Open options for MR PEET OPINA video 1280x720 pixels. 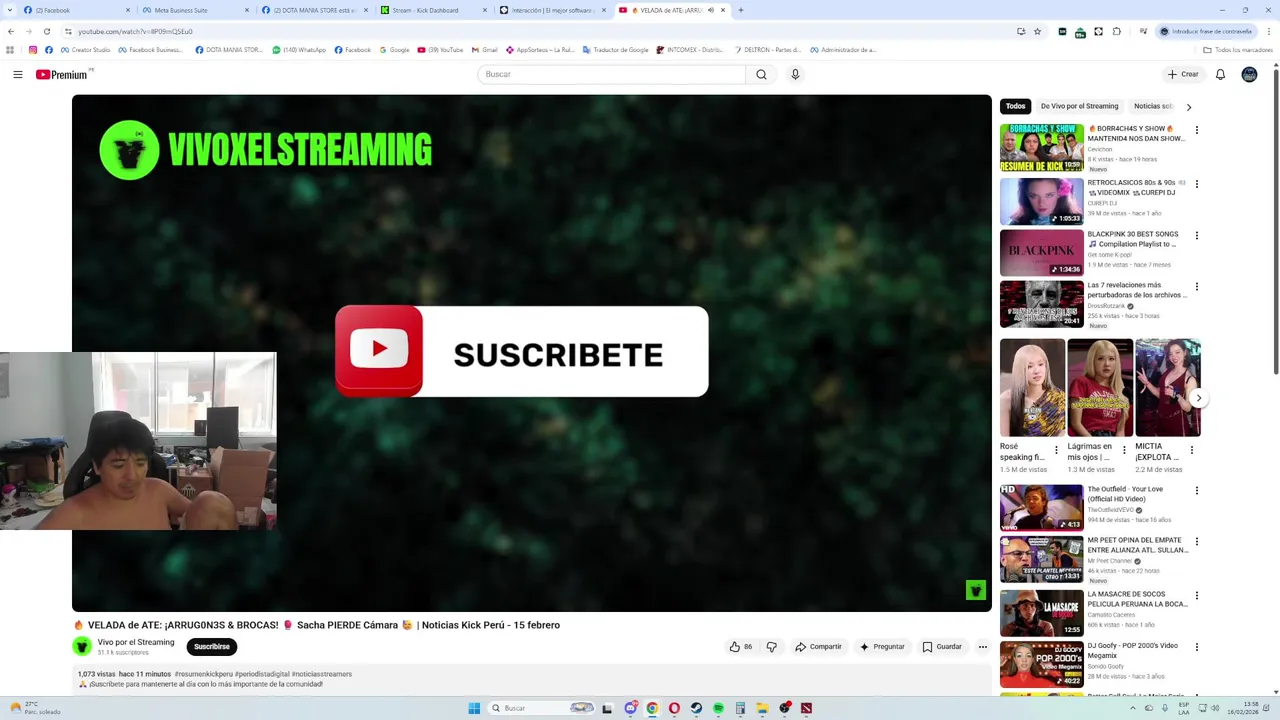click(1196, 542)
